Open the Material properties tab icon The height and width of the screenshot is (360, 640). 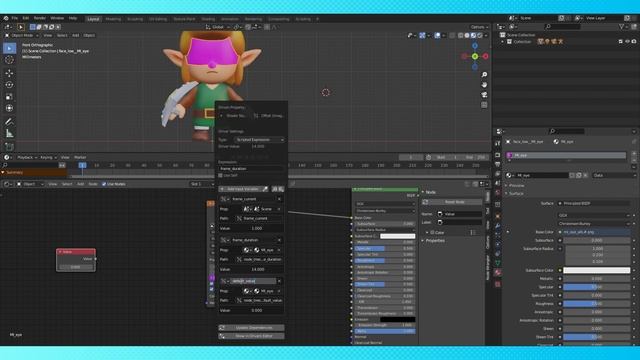point(498,272)
